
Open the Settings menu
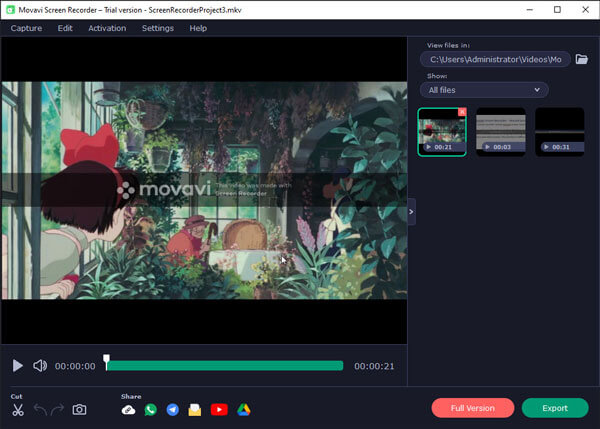(x=158, y=28)
